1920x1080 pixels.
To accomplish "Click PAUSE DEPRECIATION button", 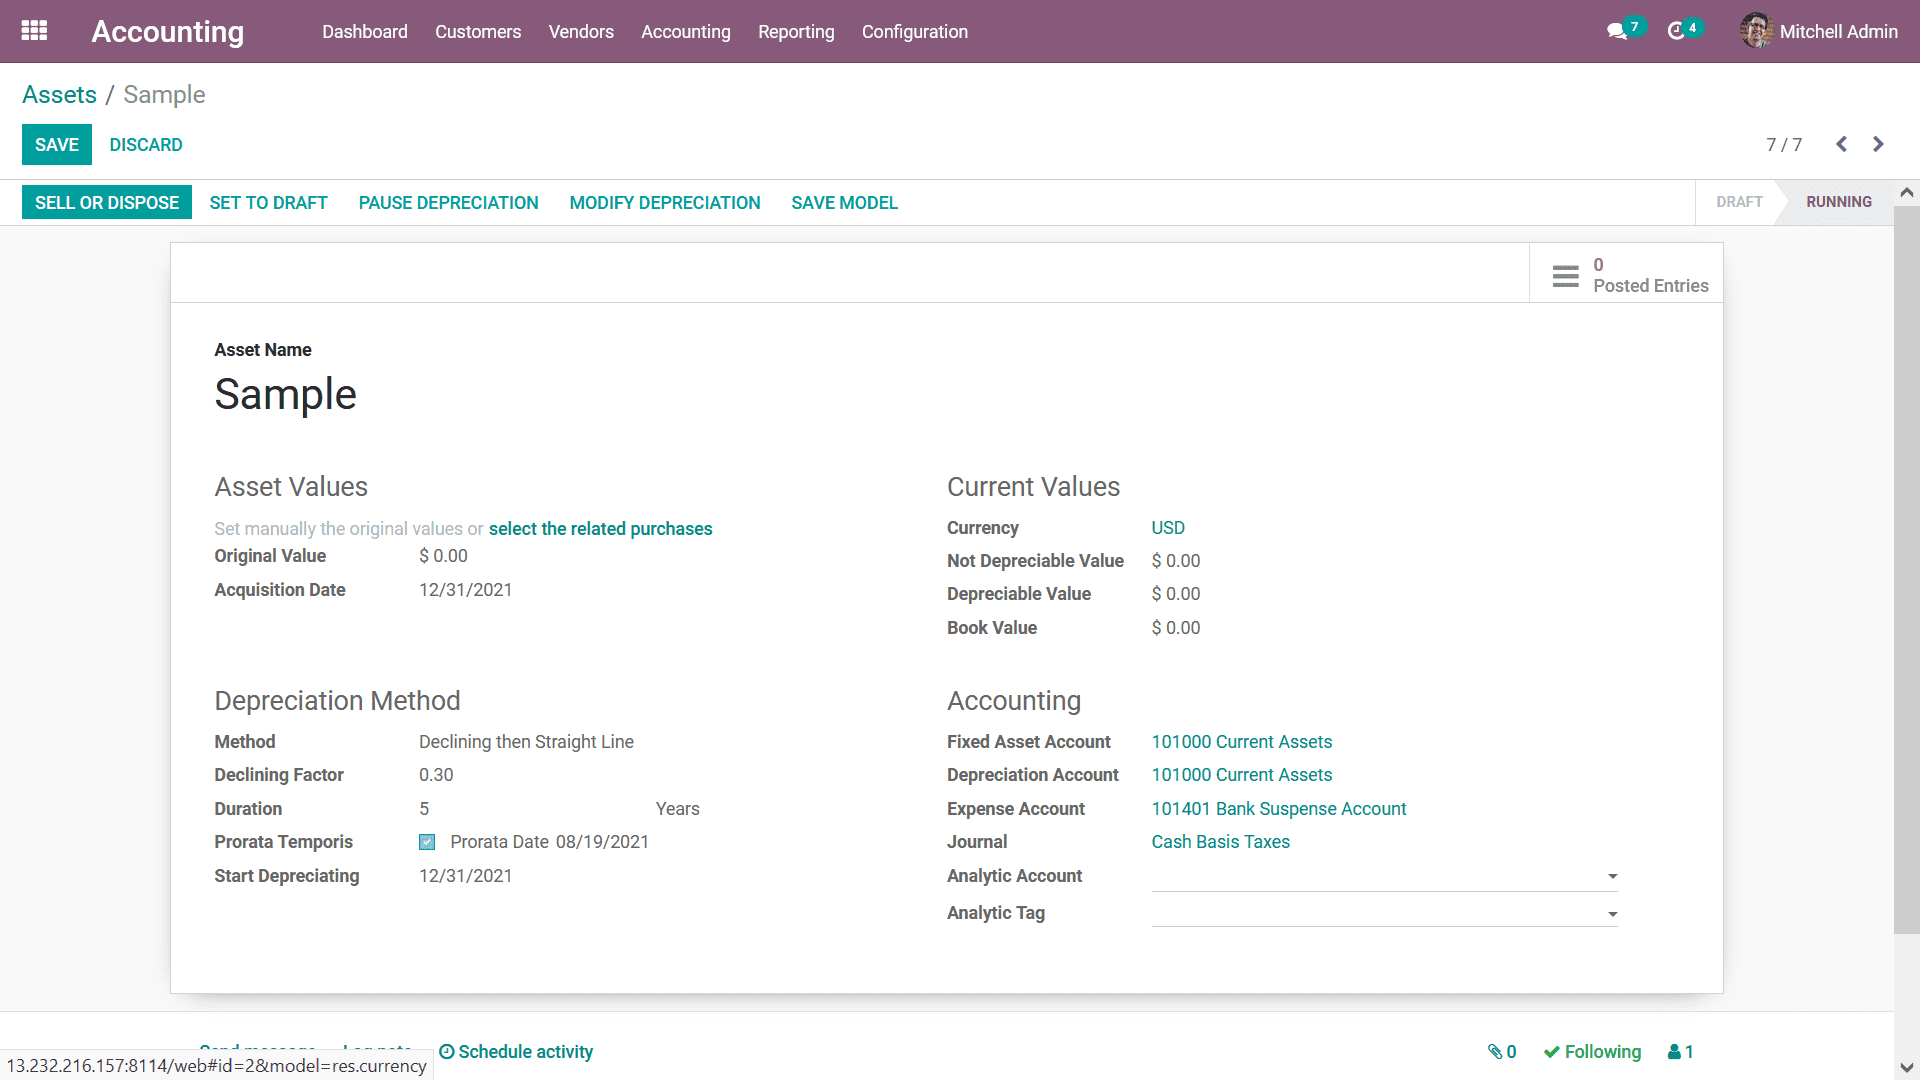I will tap(448, 202).
